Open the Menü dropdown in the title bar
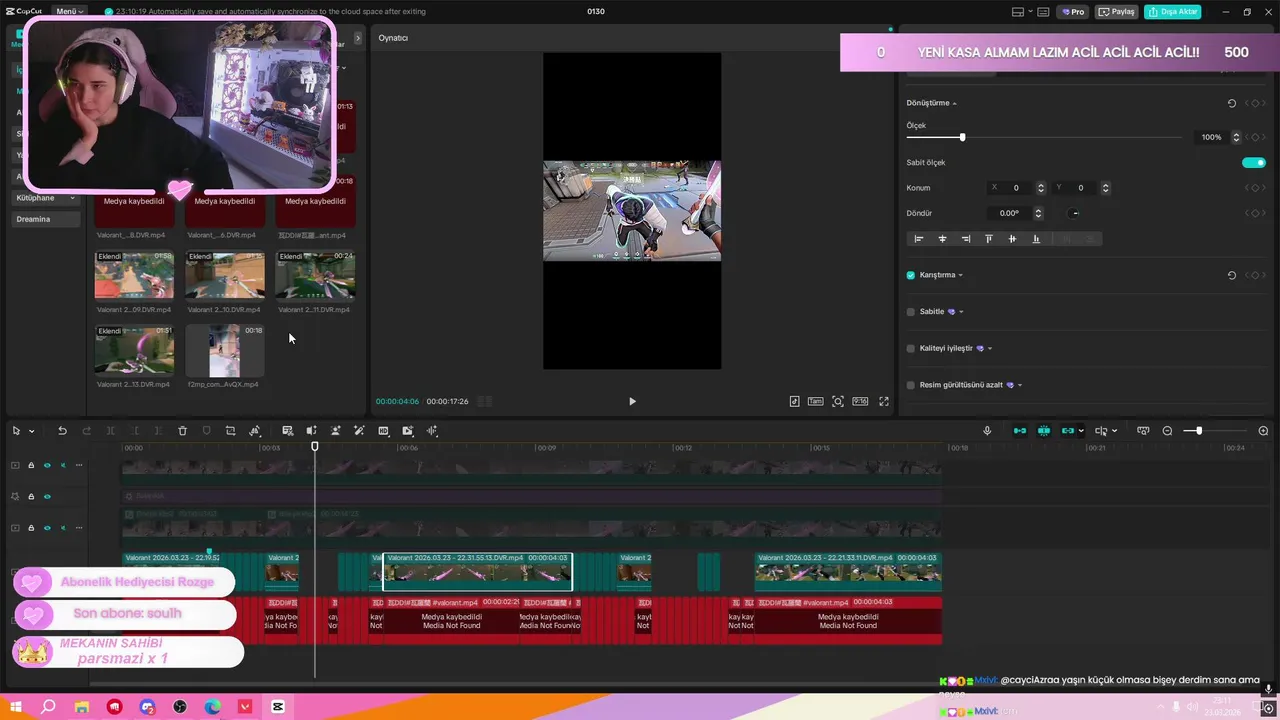Viewport: 1280px width, 720px height. (70, 11)
